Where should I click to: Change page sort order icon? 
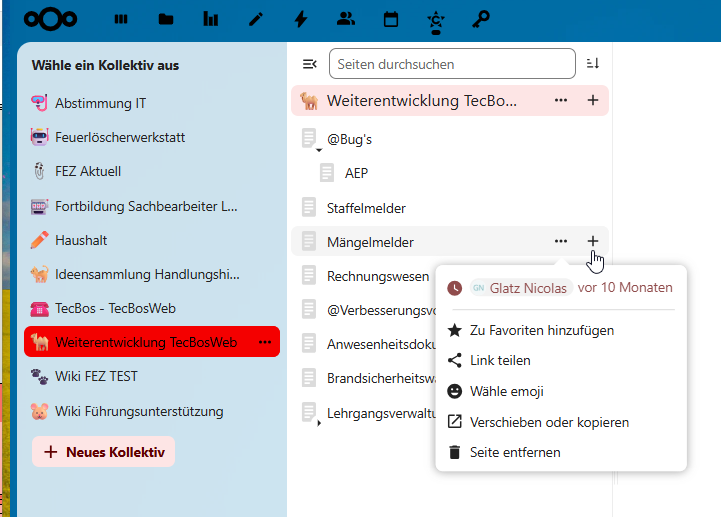coord(593,63)
